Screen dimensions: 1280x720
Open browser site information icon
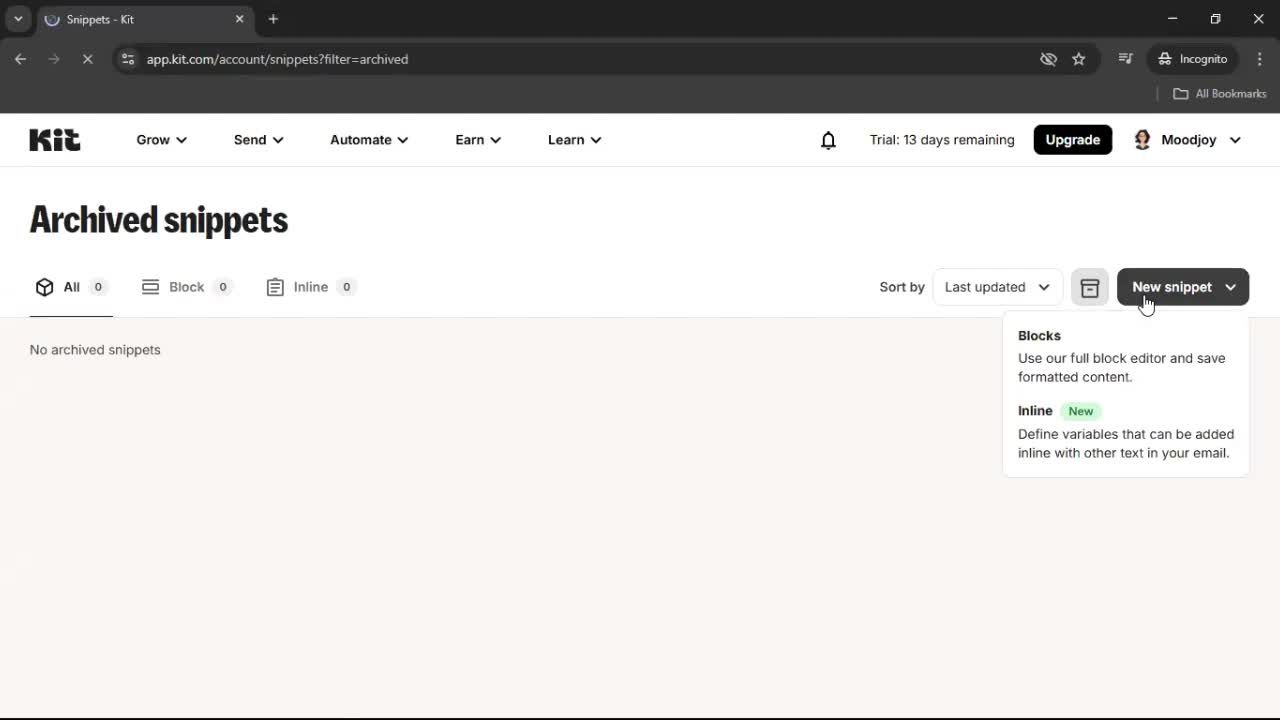coord(128,59)
